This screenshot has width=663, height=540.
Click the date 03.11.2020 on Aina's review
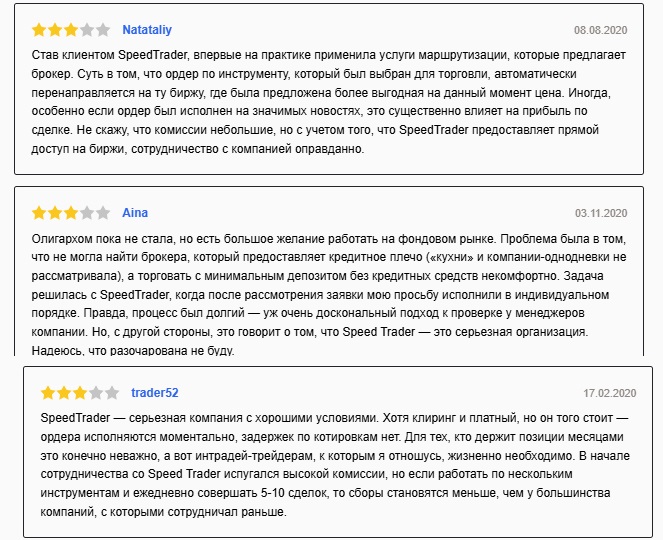[601, 213]
